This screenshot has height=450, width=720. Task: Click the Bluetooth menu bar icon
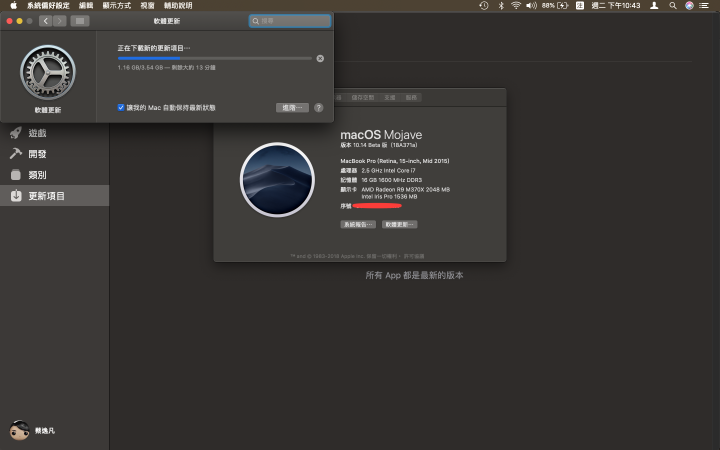click(x=501, y=6)
